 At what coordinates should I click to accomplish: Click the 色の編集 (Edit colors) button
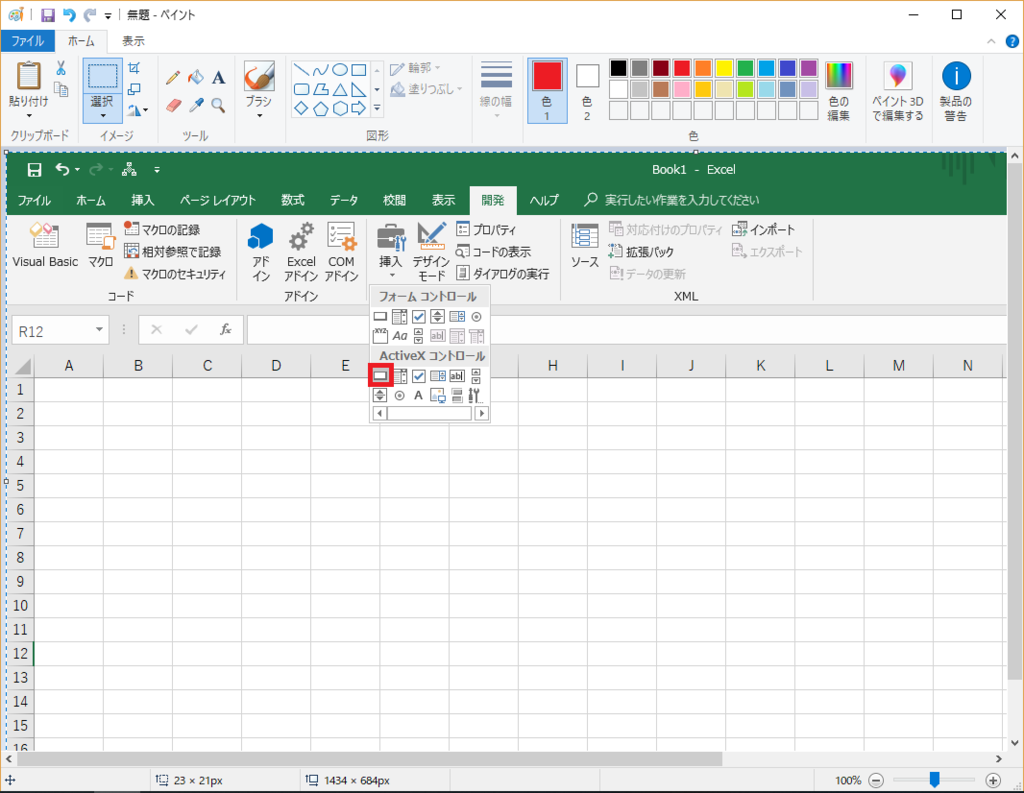click(x=841, y=86)
